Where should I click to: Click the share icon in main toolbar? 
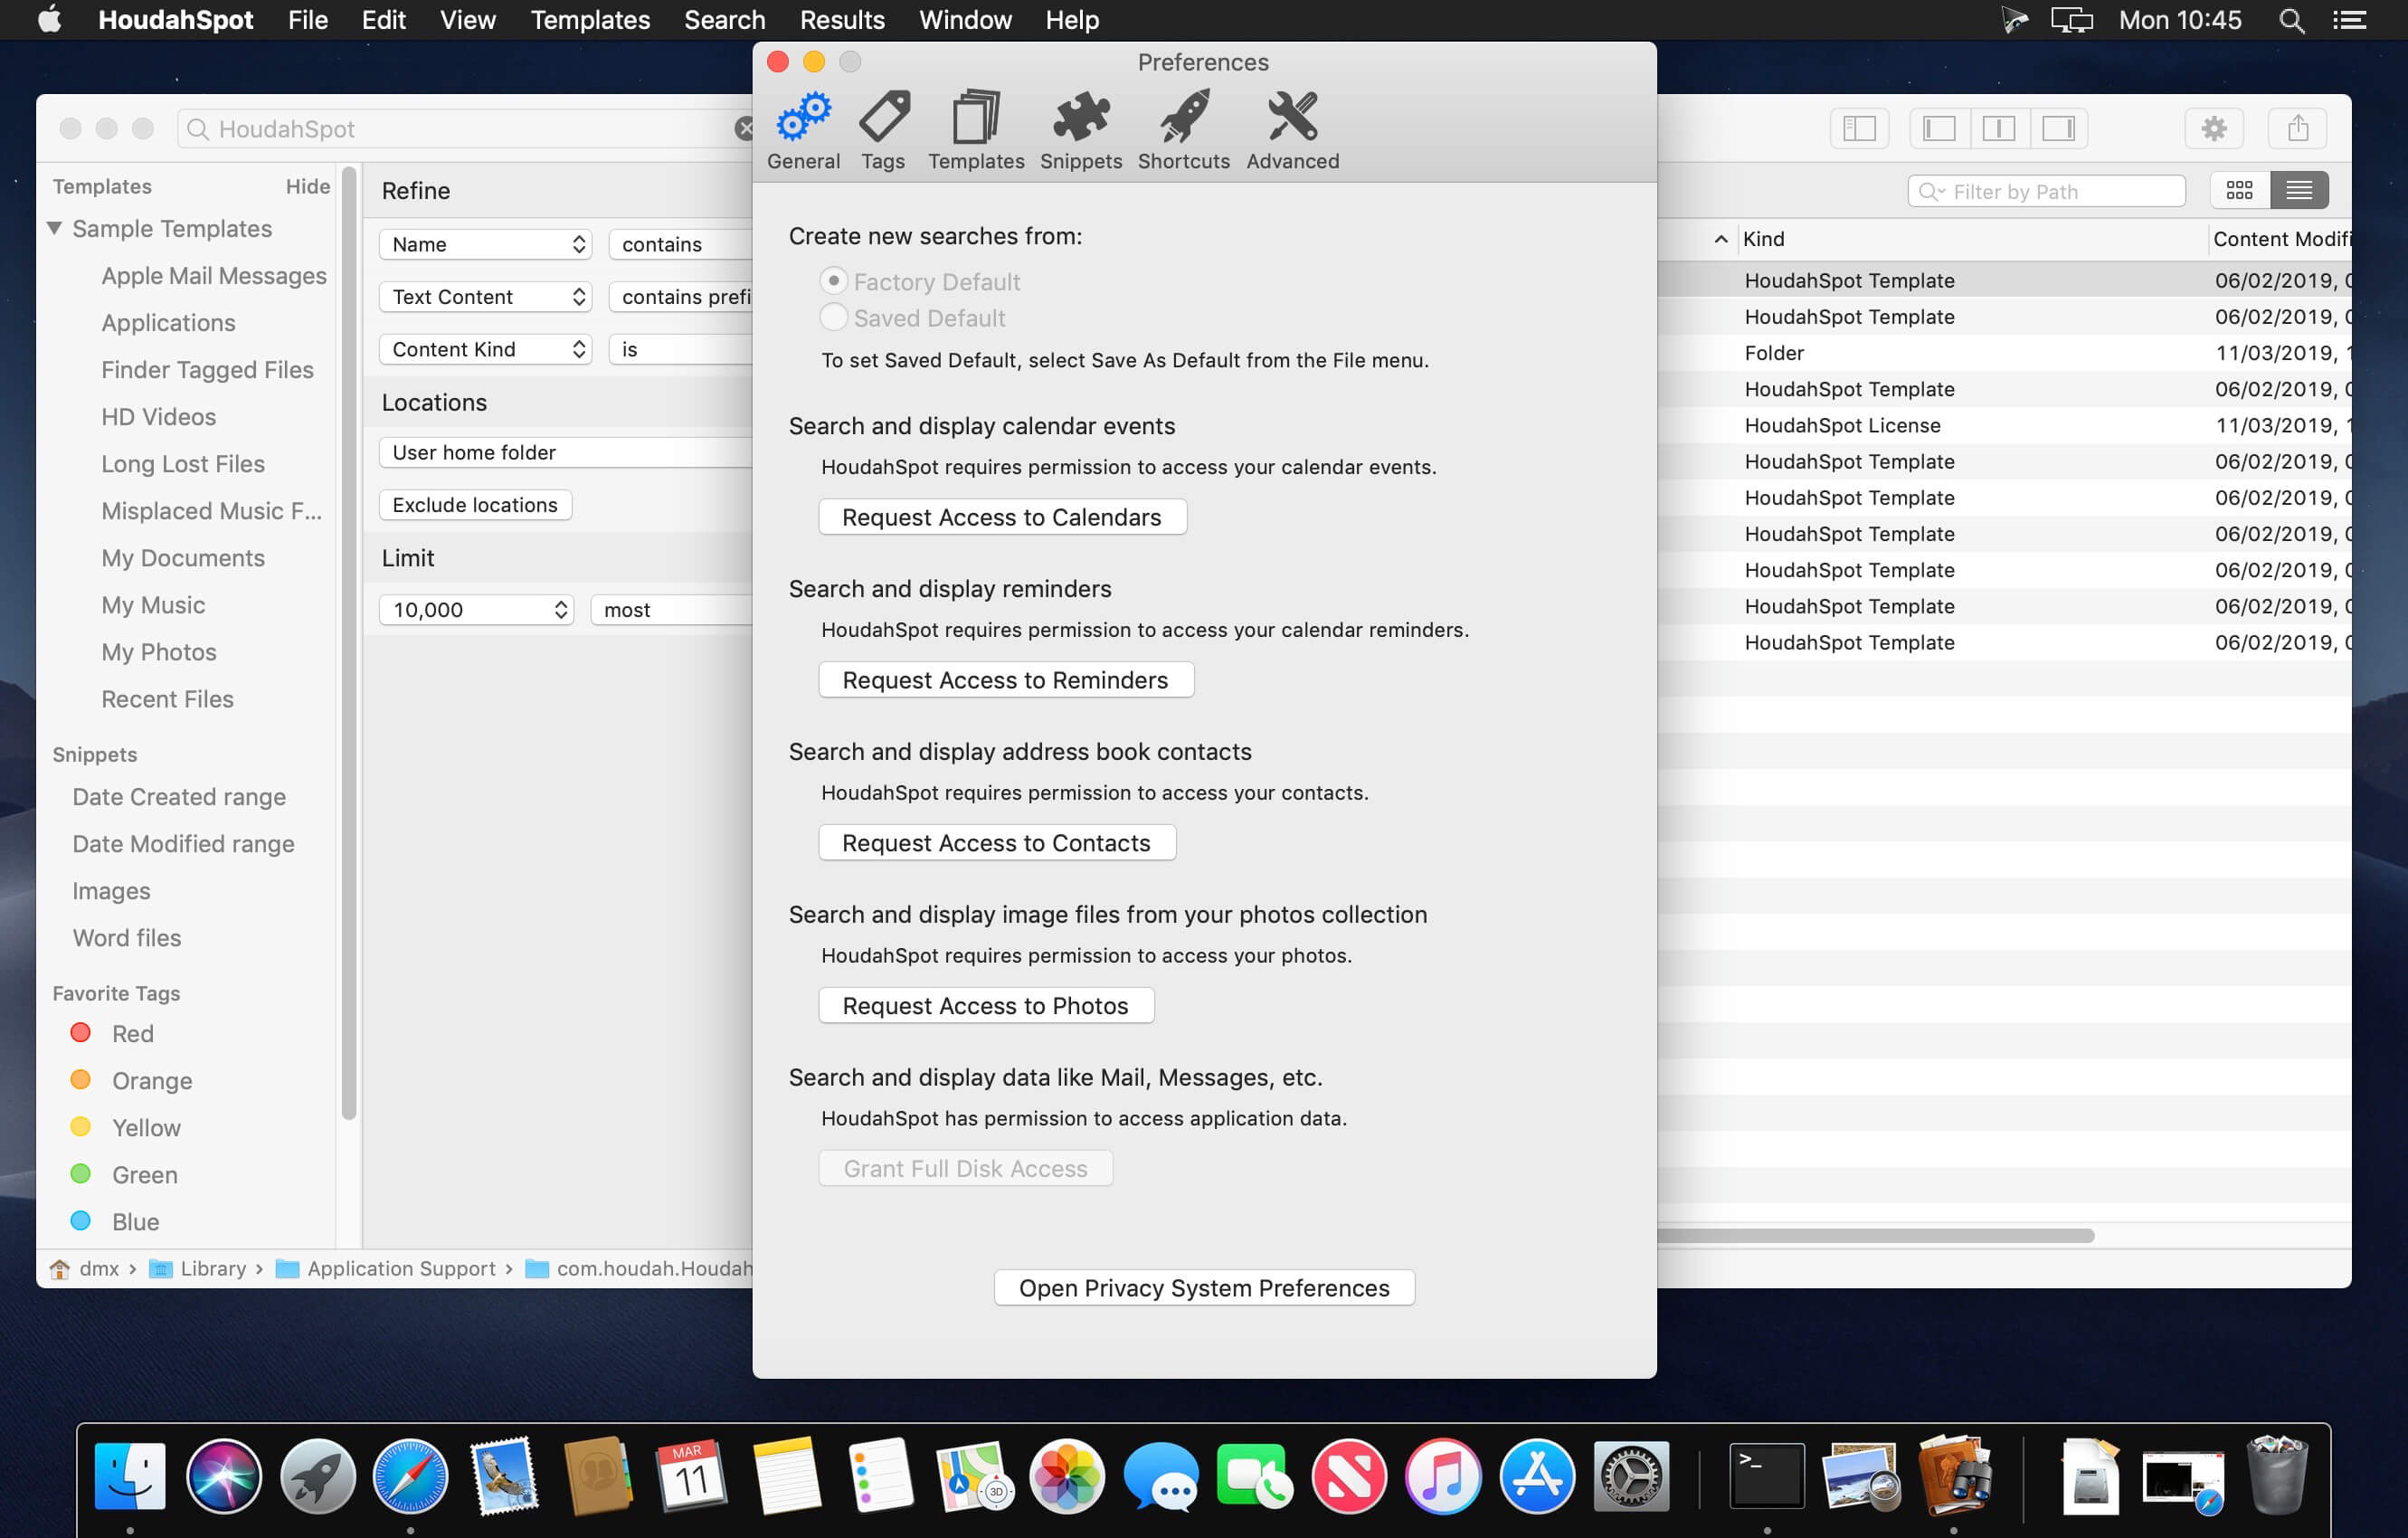point(2298,129)
